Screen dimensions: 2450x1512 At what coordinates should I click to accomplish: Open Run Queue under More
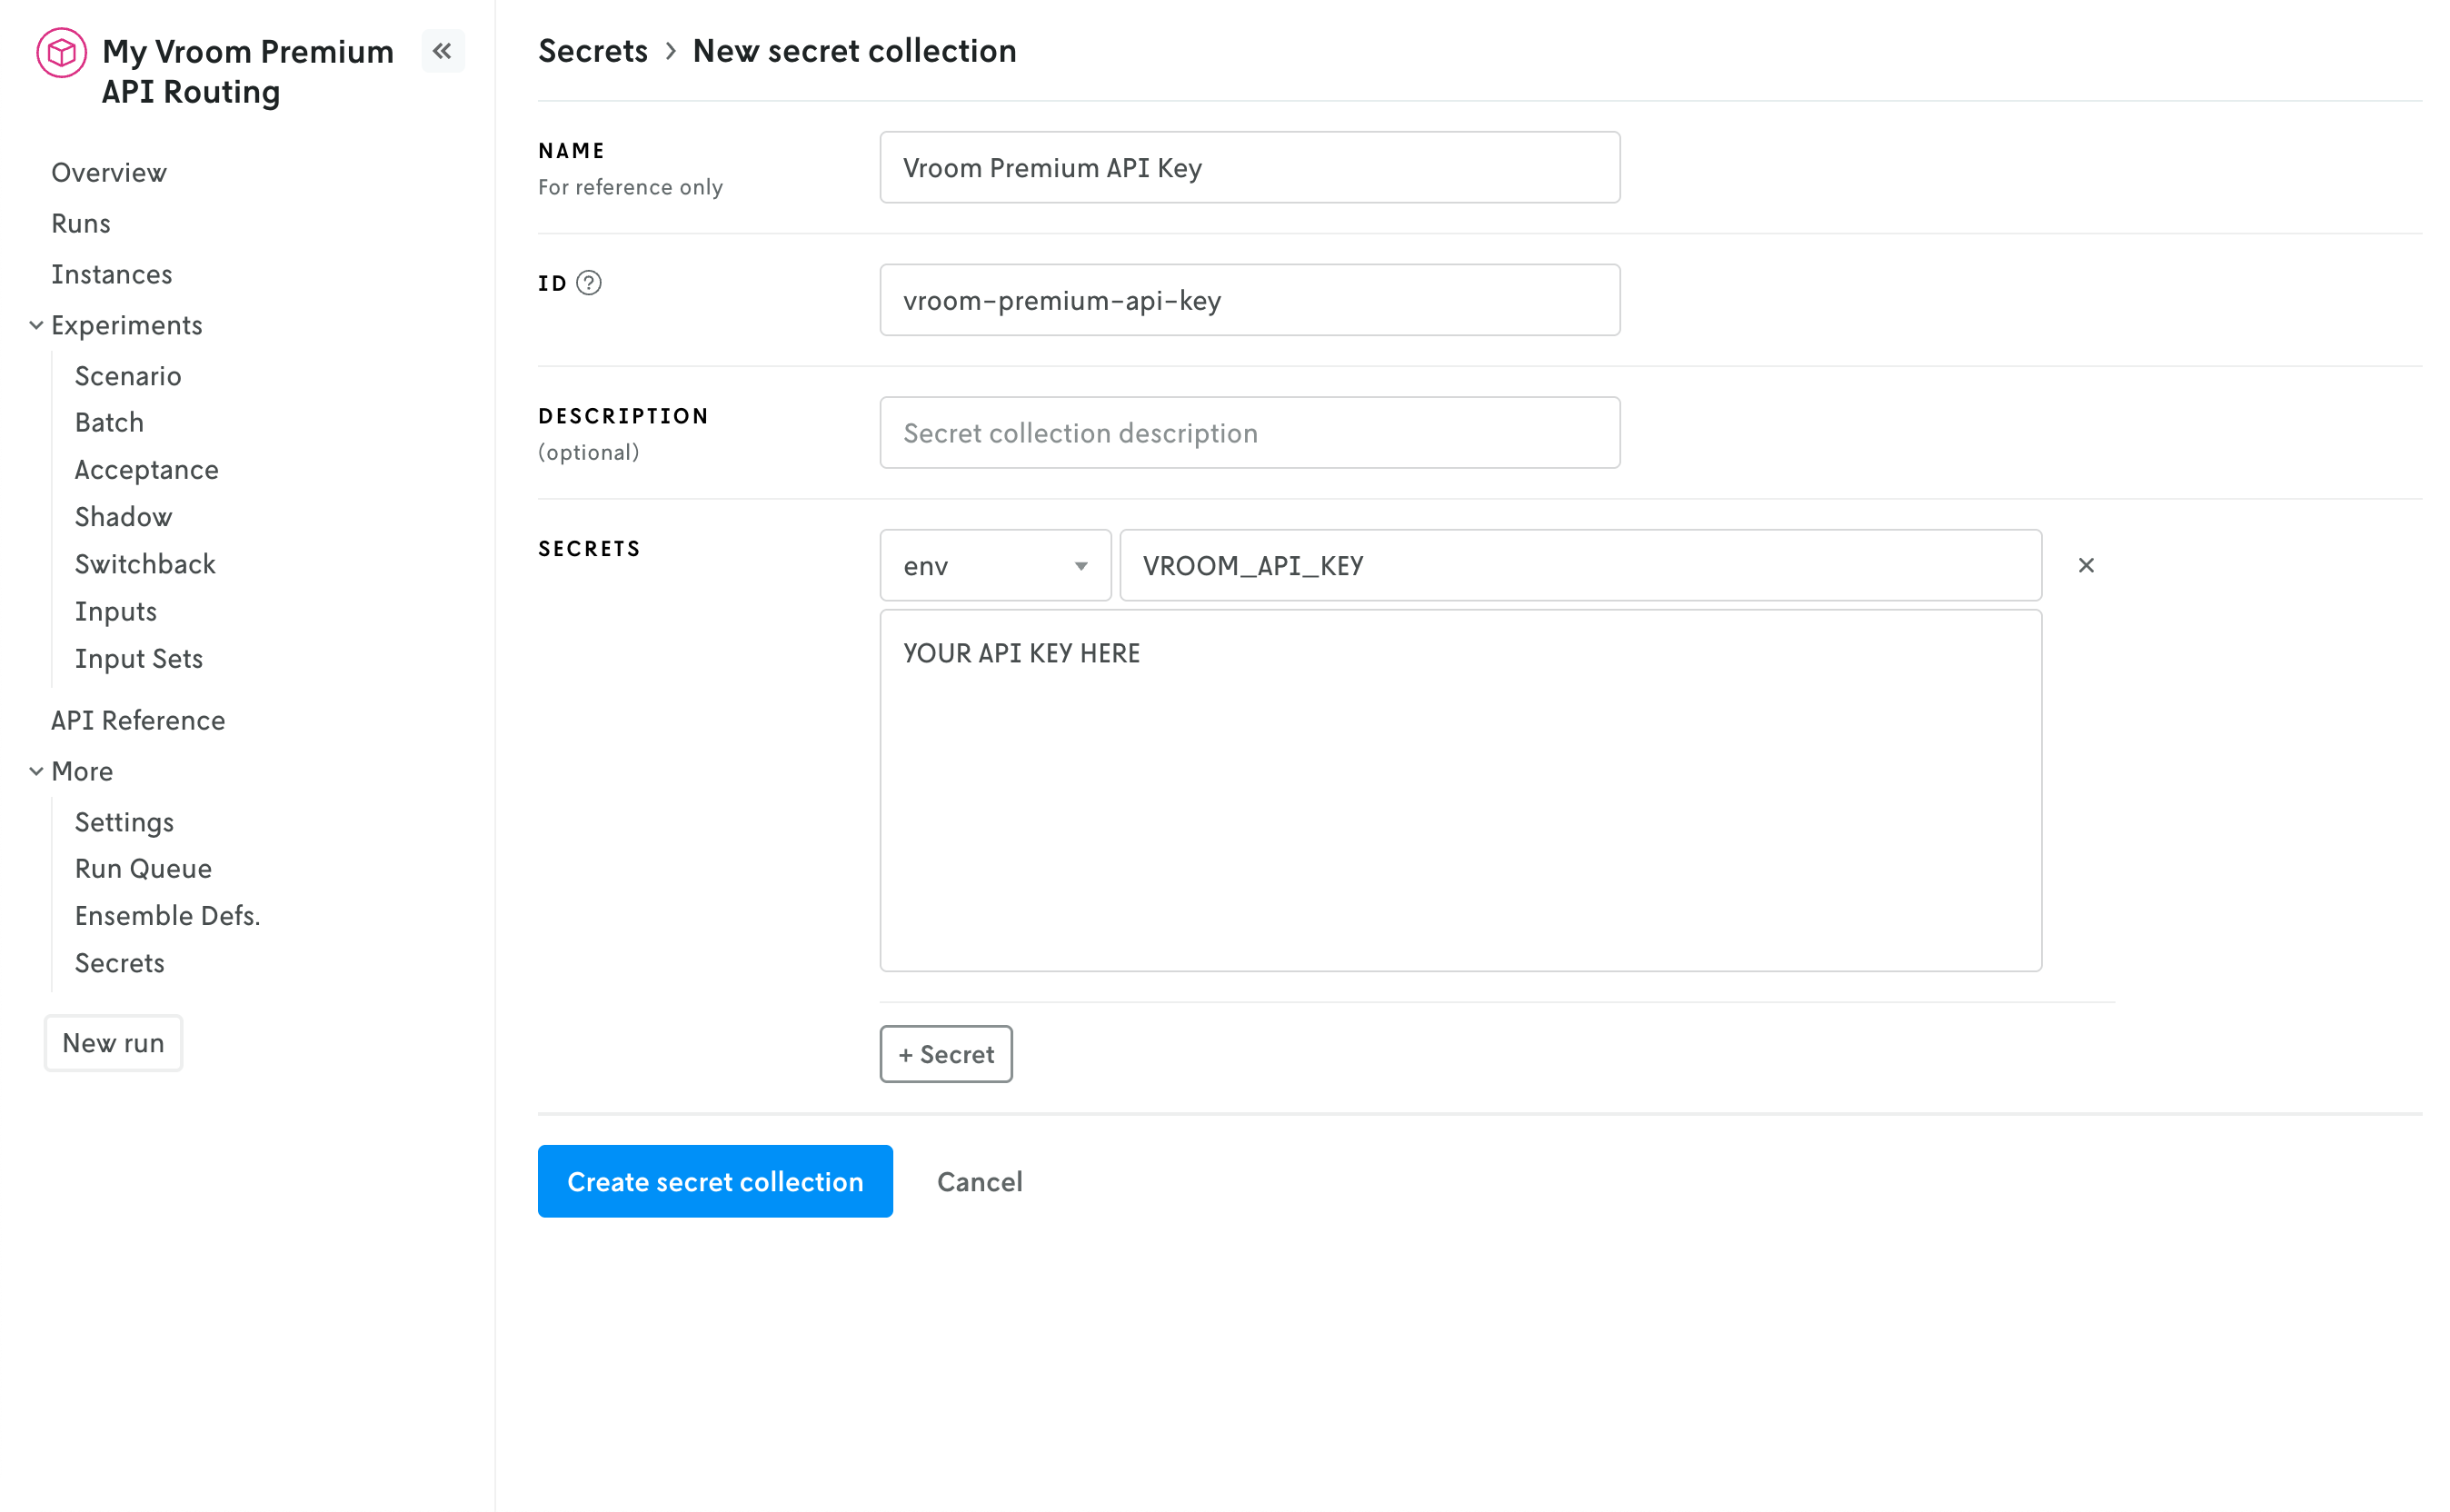click(x=143, y=868)
